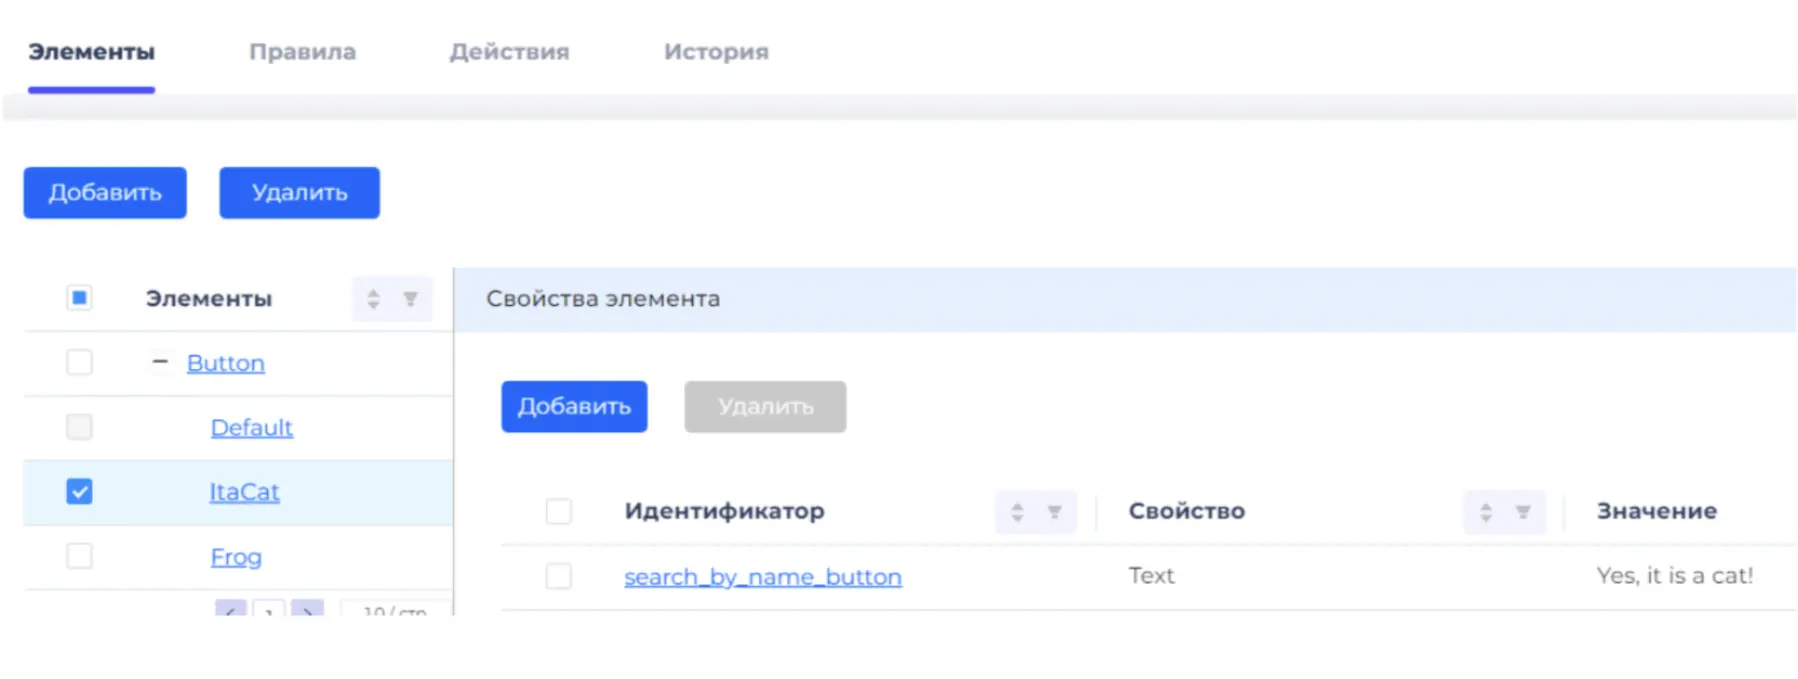Uncheck the ItaCat checkbox
1798x679 pixels.
(x=79, y=492)
